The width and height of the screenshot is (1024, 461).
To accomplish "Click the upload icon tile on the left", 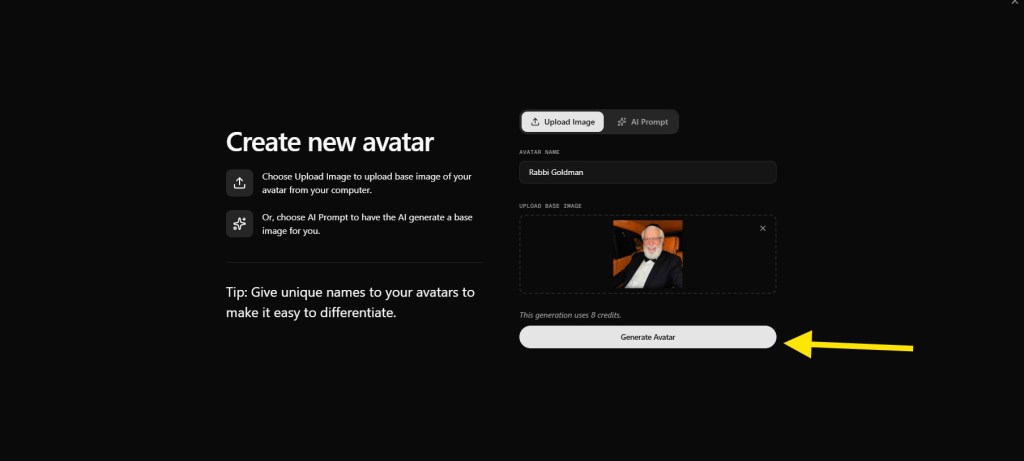I will tap(239, 183).
